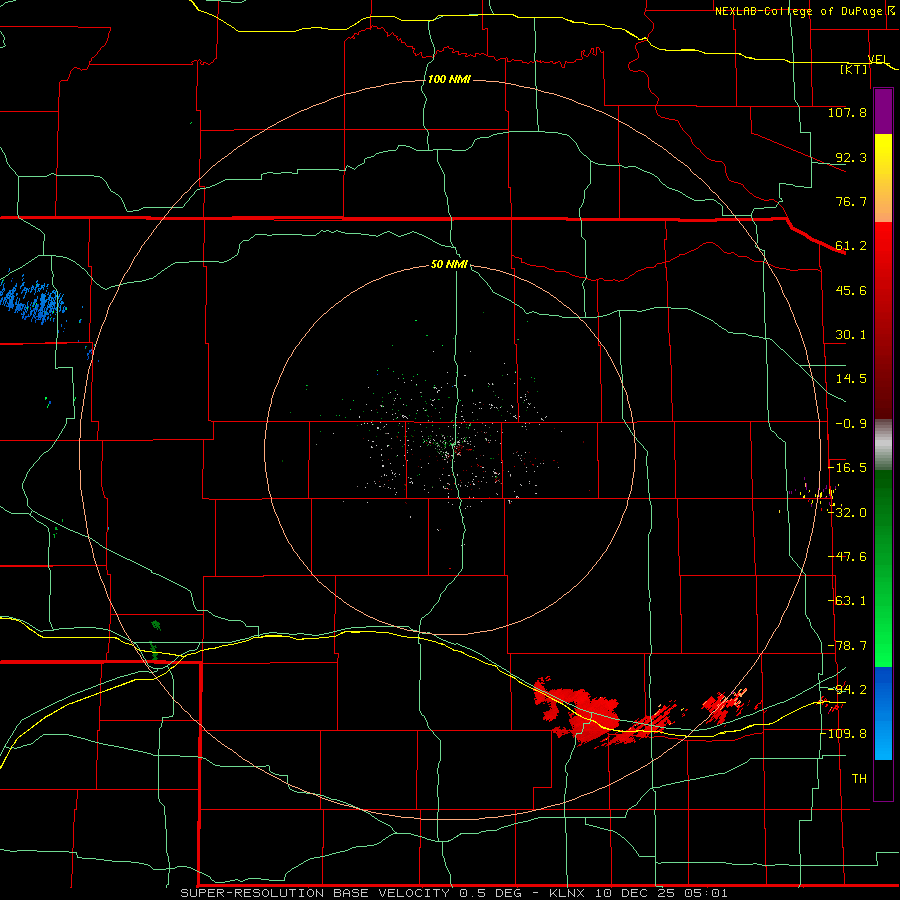Click the blue segment of velocity color bar

[883, 713]
